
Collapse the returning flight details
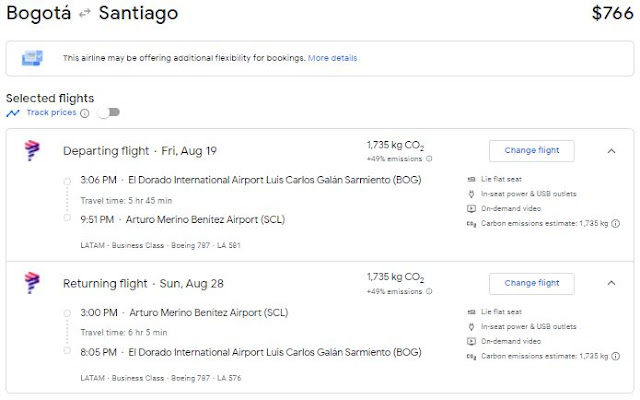(x=611, y=283)
